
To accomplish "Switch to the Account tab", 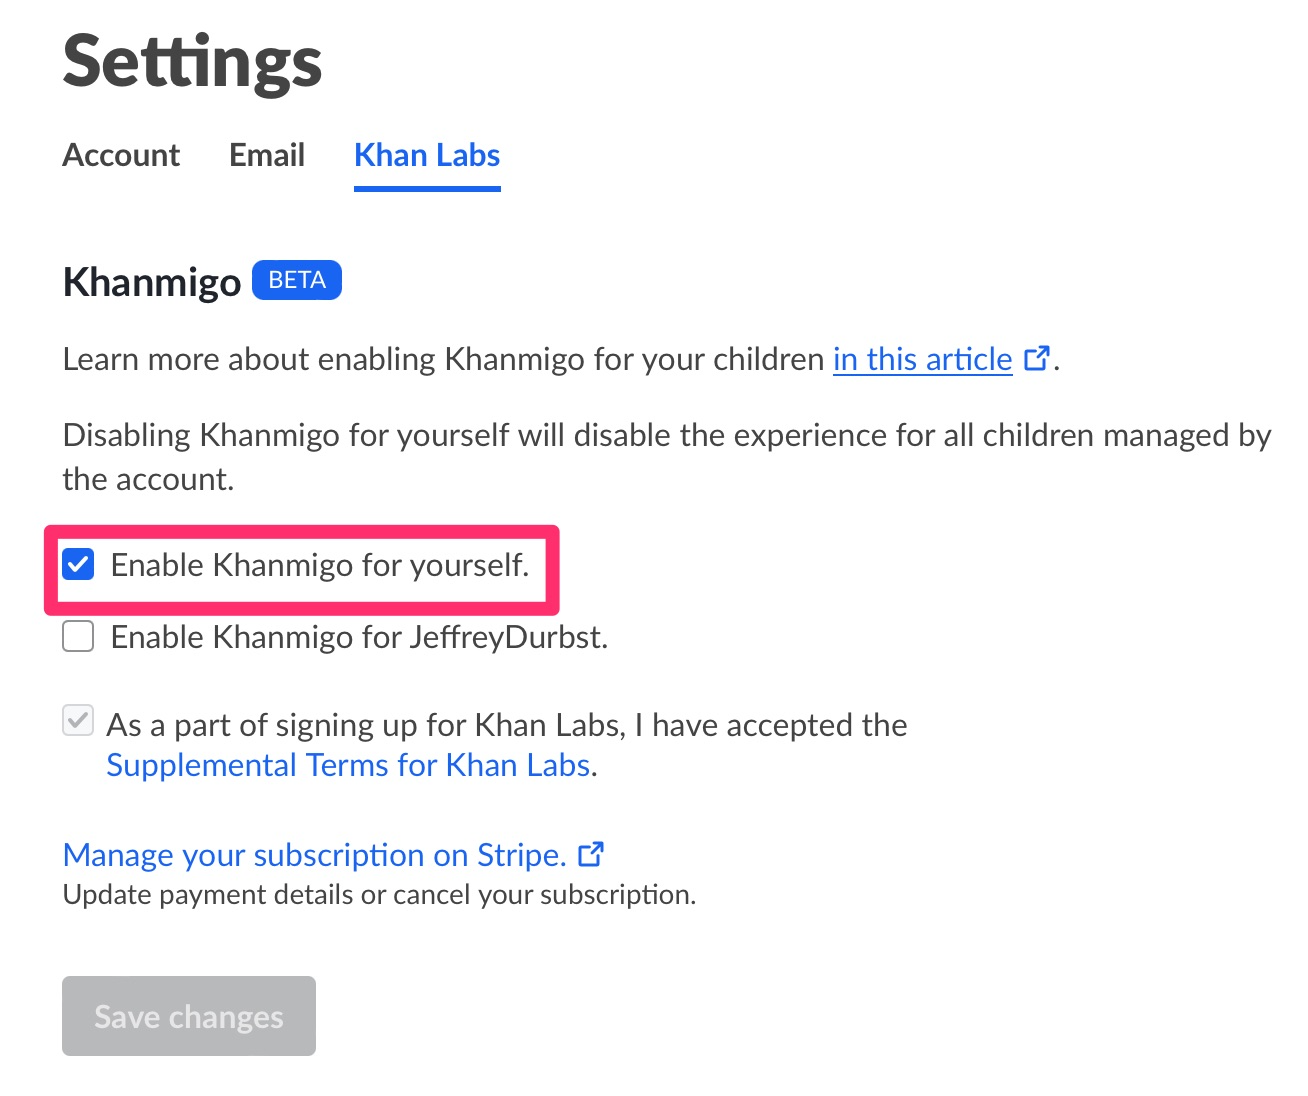I will (x=120, y=155).
